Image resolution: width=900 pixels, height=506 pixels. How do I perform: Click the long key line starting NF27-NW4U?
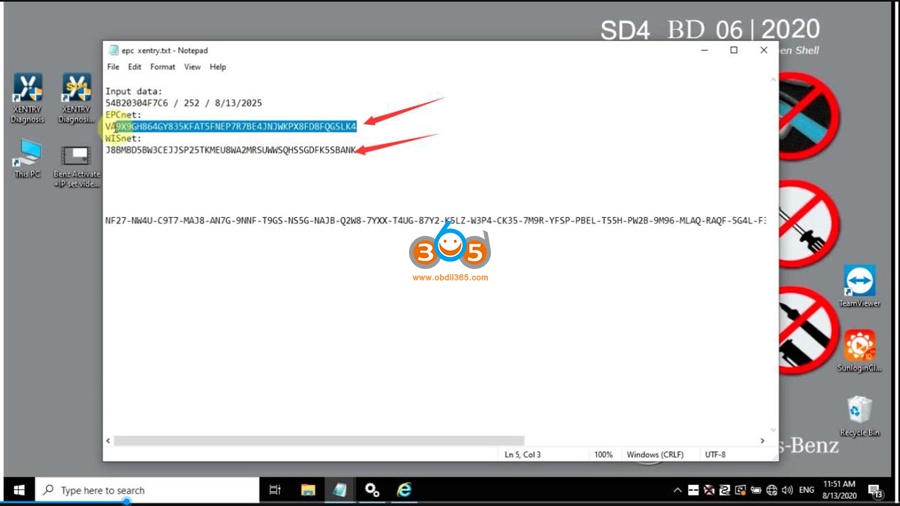point(435,221)
